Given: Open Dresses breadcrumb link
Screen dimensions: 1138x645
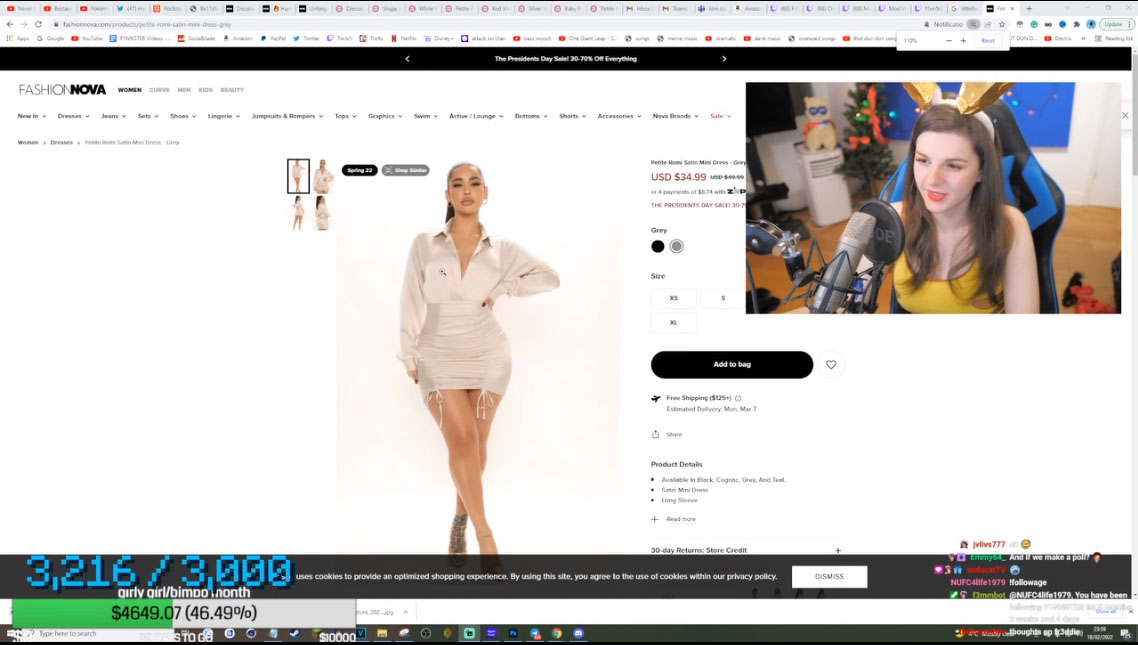Looking at the screenshot, I should 62,143.
